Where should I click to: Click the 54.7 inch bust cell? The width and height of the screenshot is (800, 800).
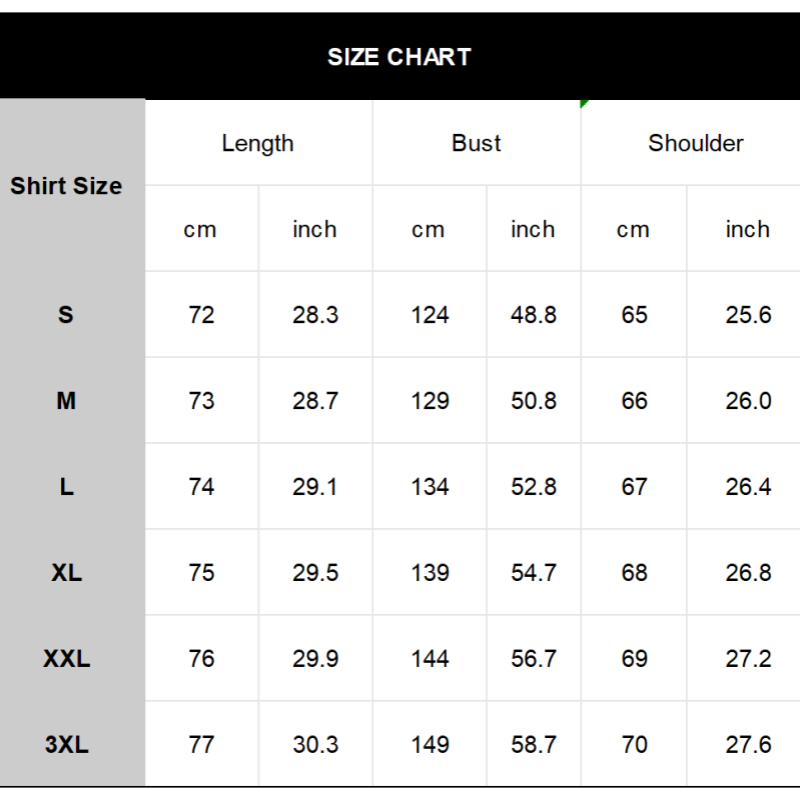tap(533, 573)
